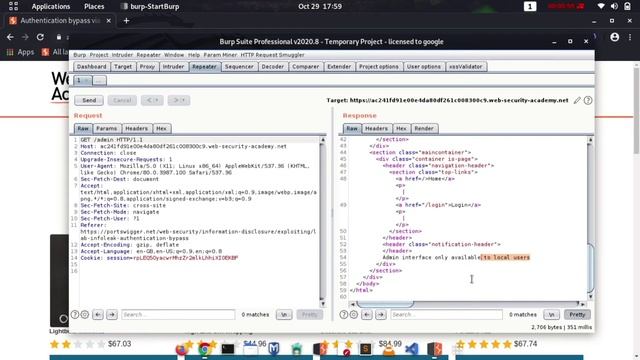Open the system volume icon

614,7
